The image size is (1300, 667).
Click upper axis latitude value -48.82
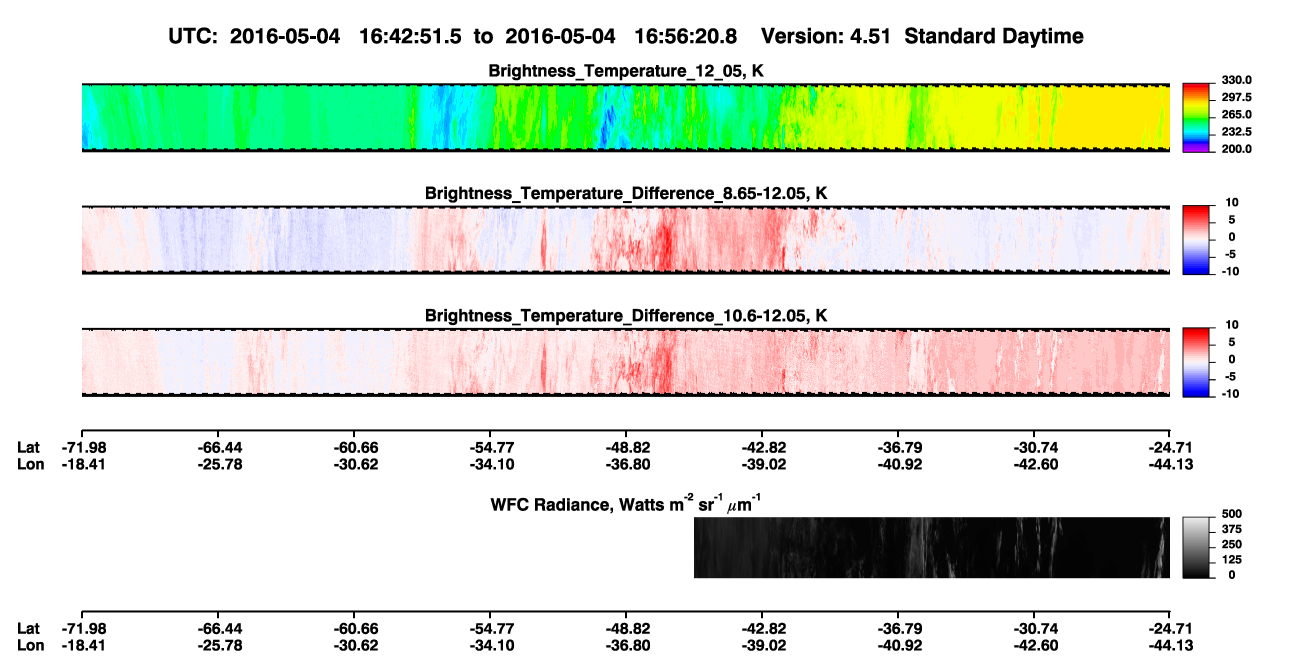click(626, 447)
